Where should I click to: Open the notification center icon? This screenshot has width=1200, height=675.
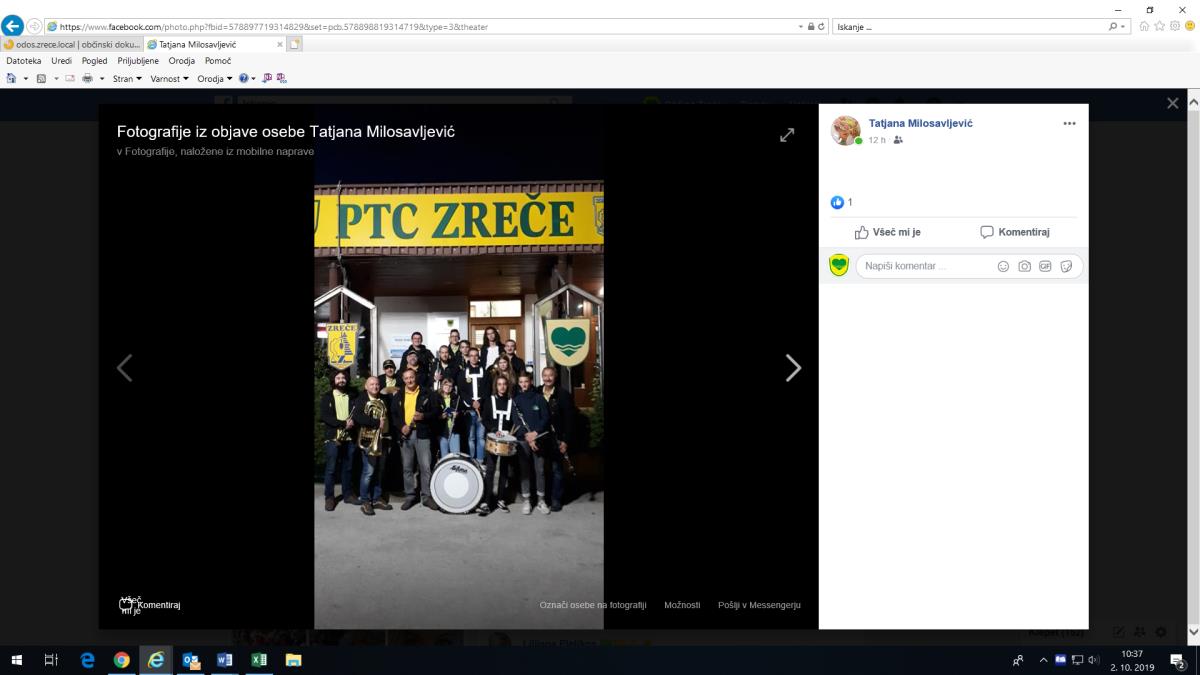pyautogui.click(x=1178, y=660)
